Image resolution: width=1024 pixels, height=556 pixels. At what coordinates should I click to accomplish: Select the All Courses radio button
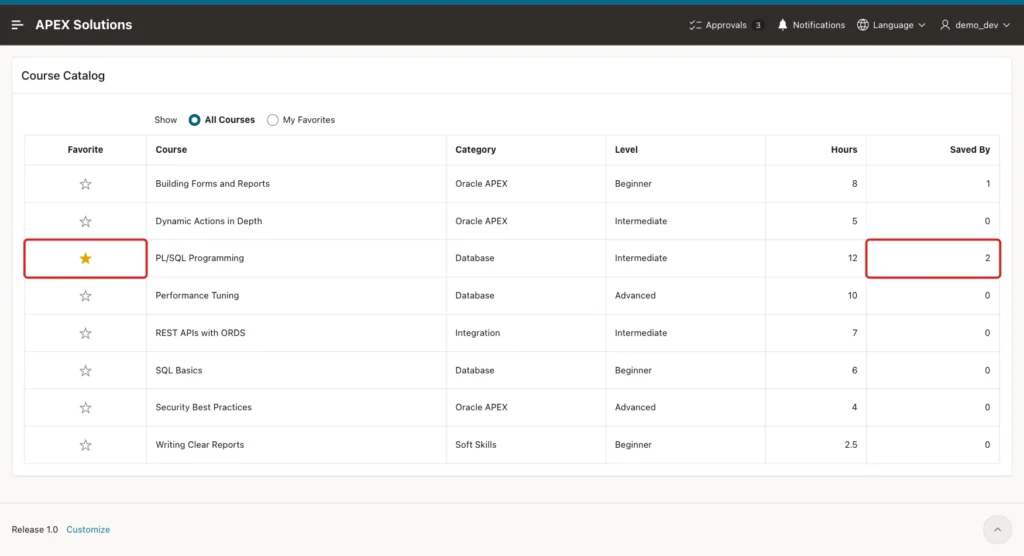(194, 120)
